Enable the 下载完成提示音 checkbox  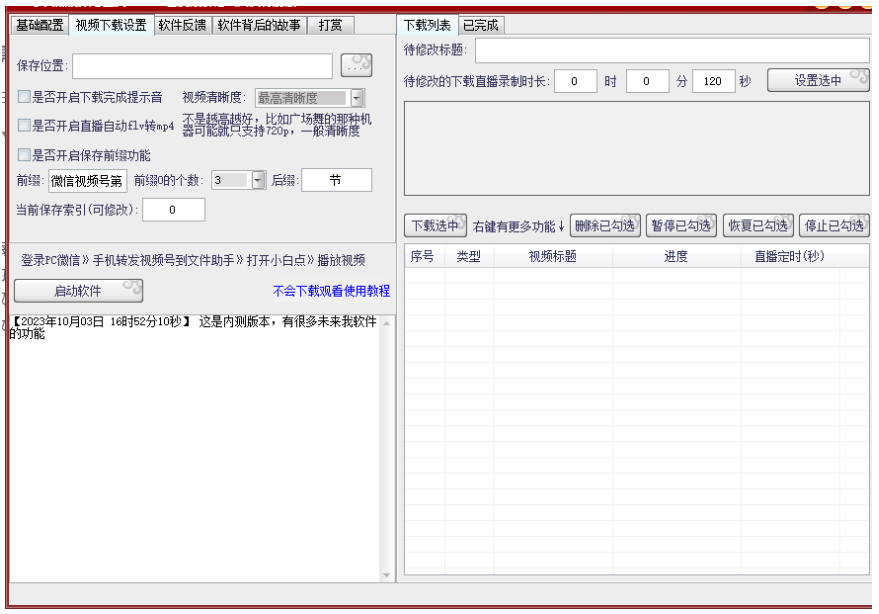pyautogui.click(x=25, y=98)
